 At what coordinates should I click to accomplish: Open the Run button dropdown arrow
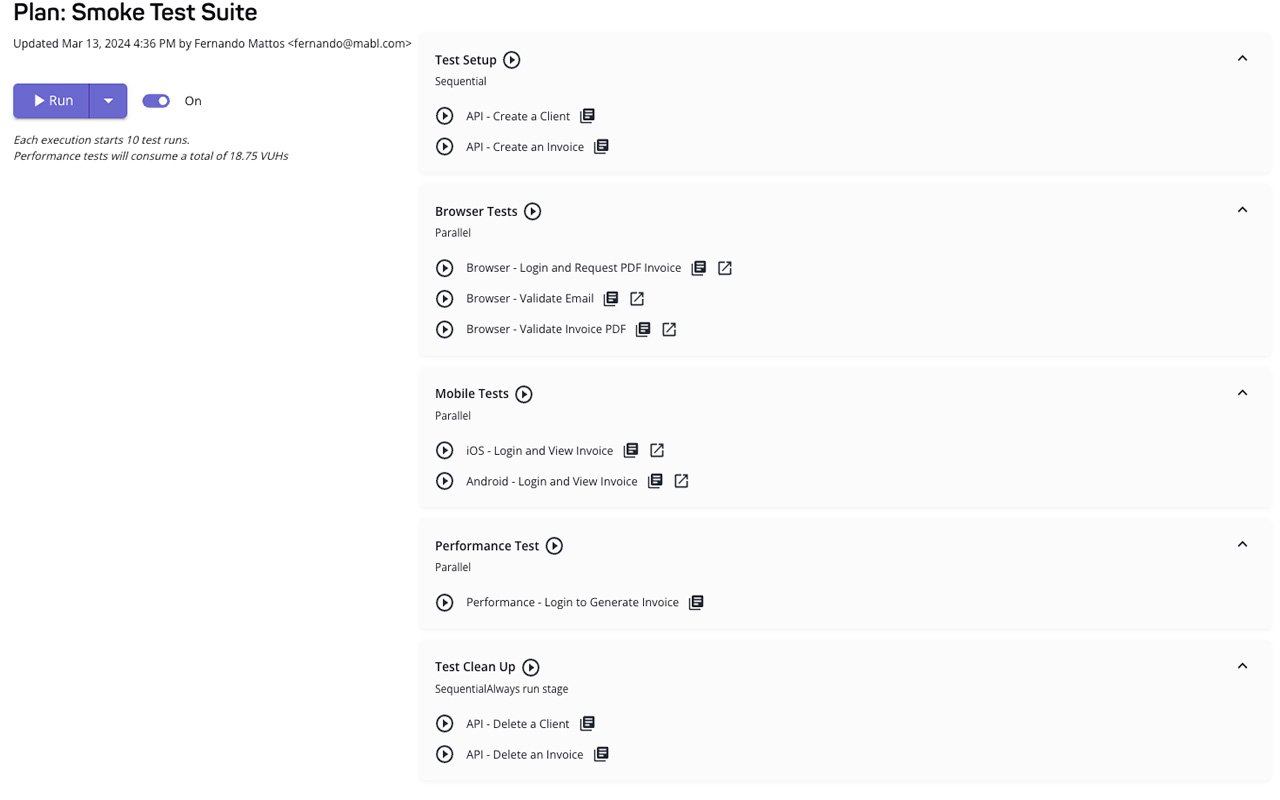[108, 100]
